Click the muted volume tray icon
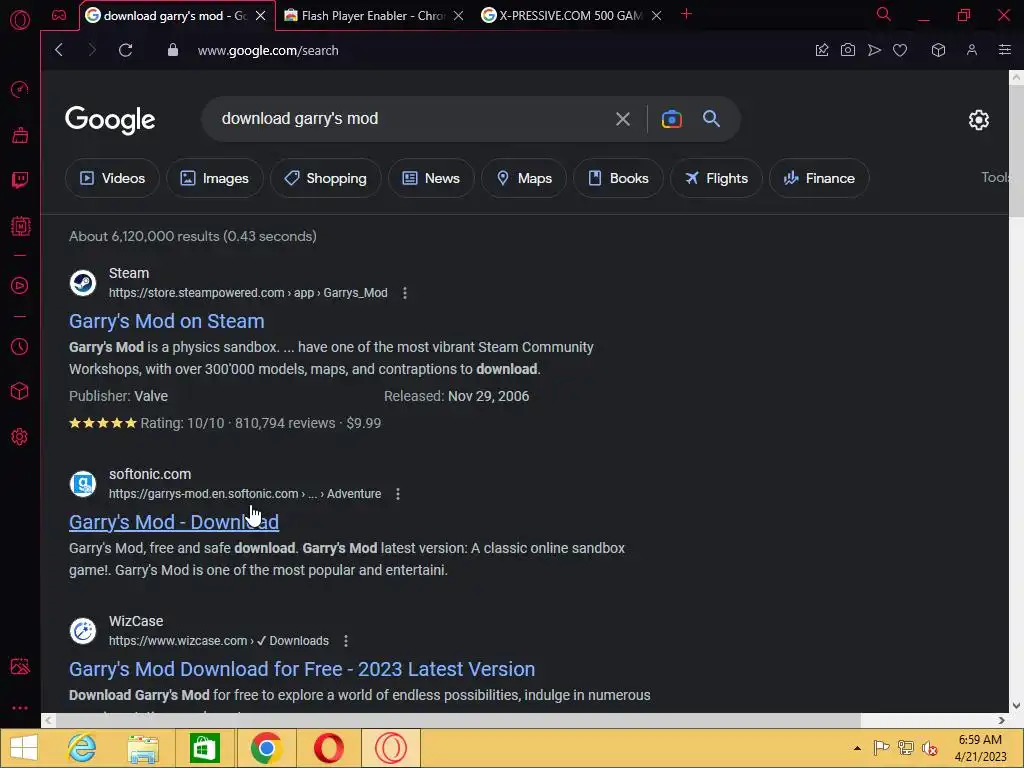The width and height of the screenshot is (1024, 768). 930,748
